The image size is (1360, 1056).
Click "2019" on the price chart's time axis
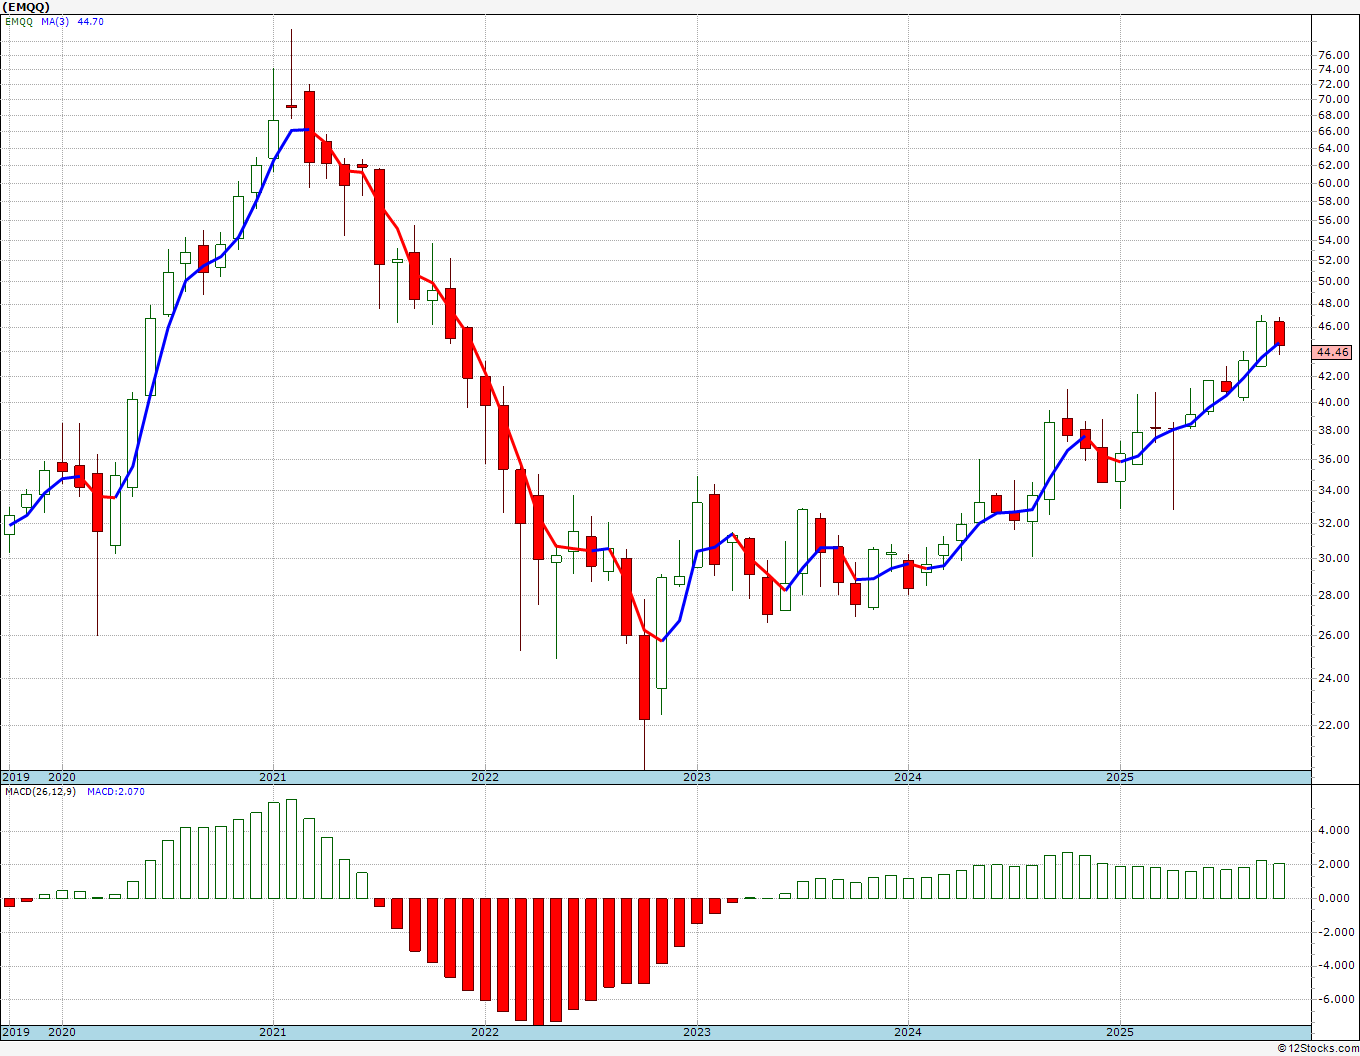(16, 777)
